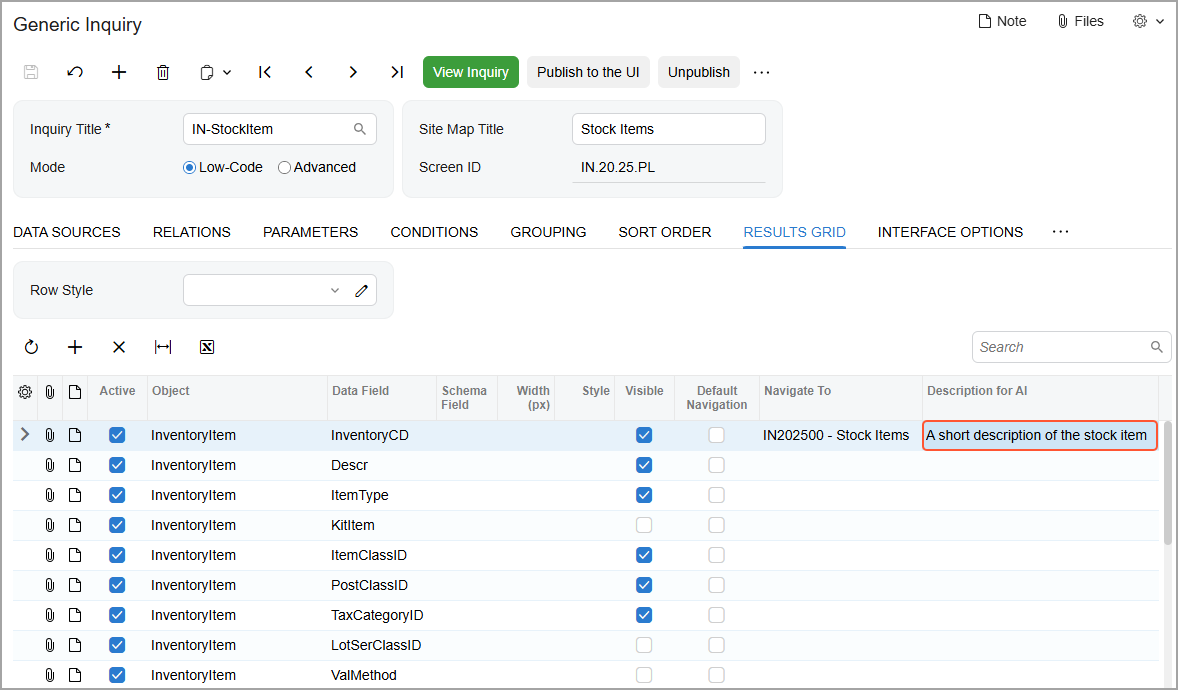Switch to the GROUPING tab
Viewport: 1178px width, 690px height.
548,232
